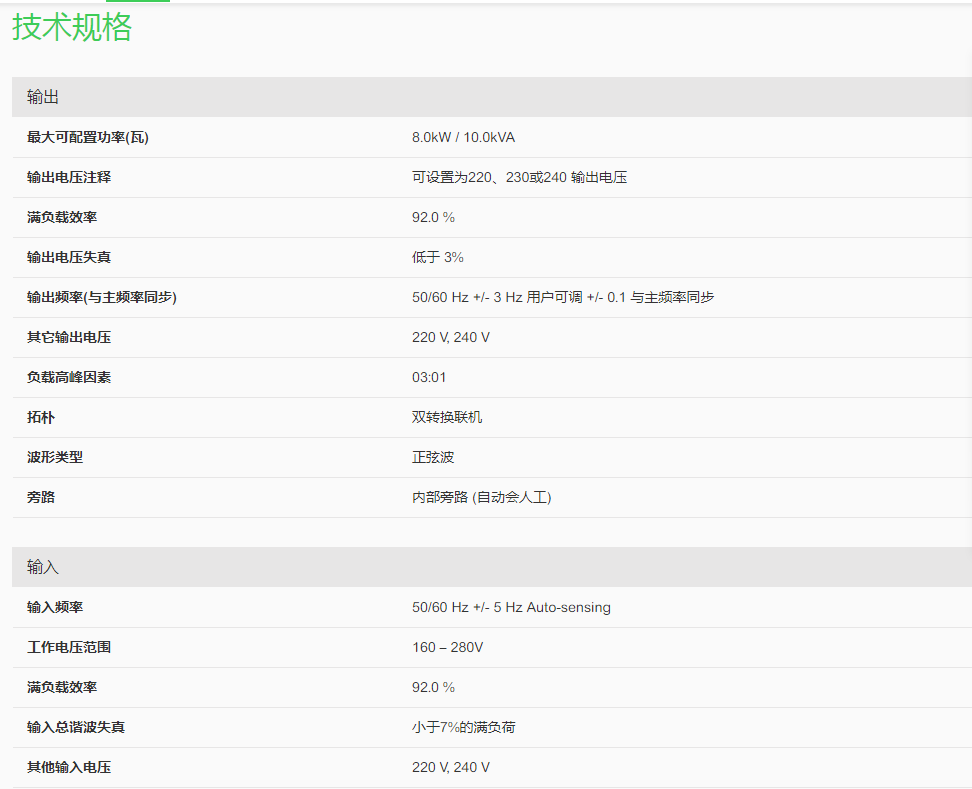Image resolution: width=972 pixels, height=789 pixels.
Task: Select the 双转换联机 topology value
Action: click(x=447, y=417)
